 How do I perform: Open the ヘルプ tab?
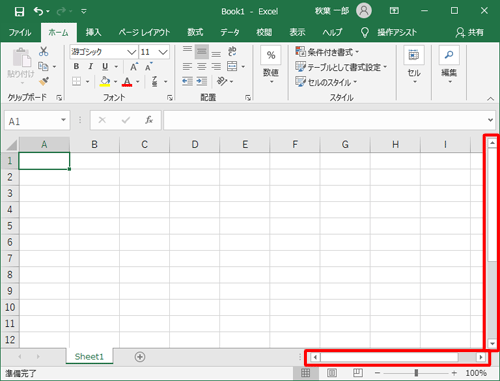tap(332, 32)
